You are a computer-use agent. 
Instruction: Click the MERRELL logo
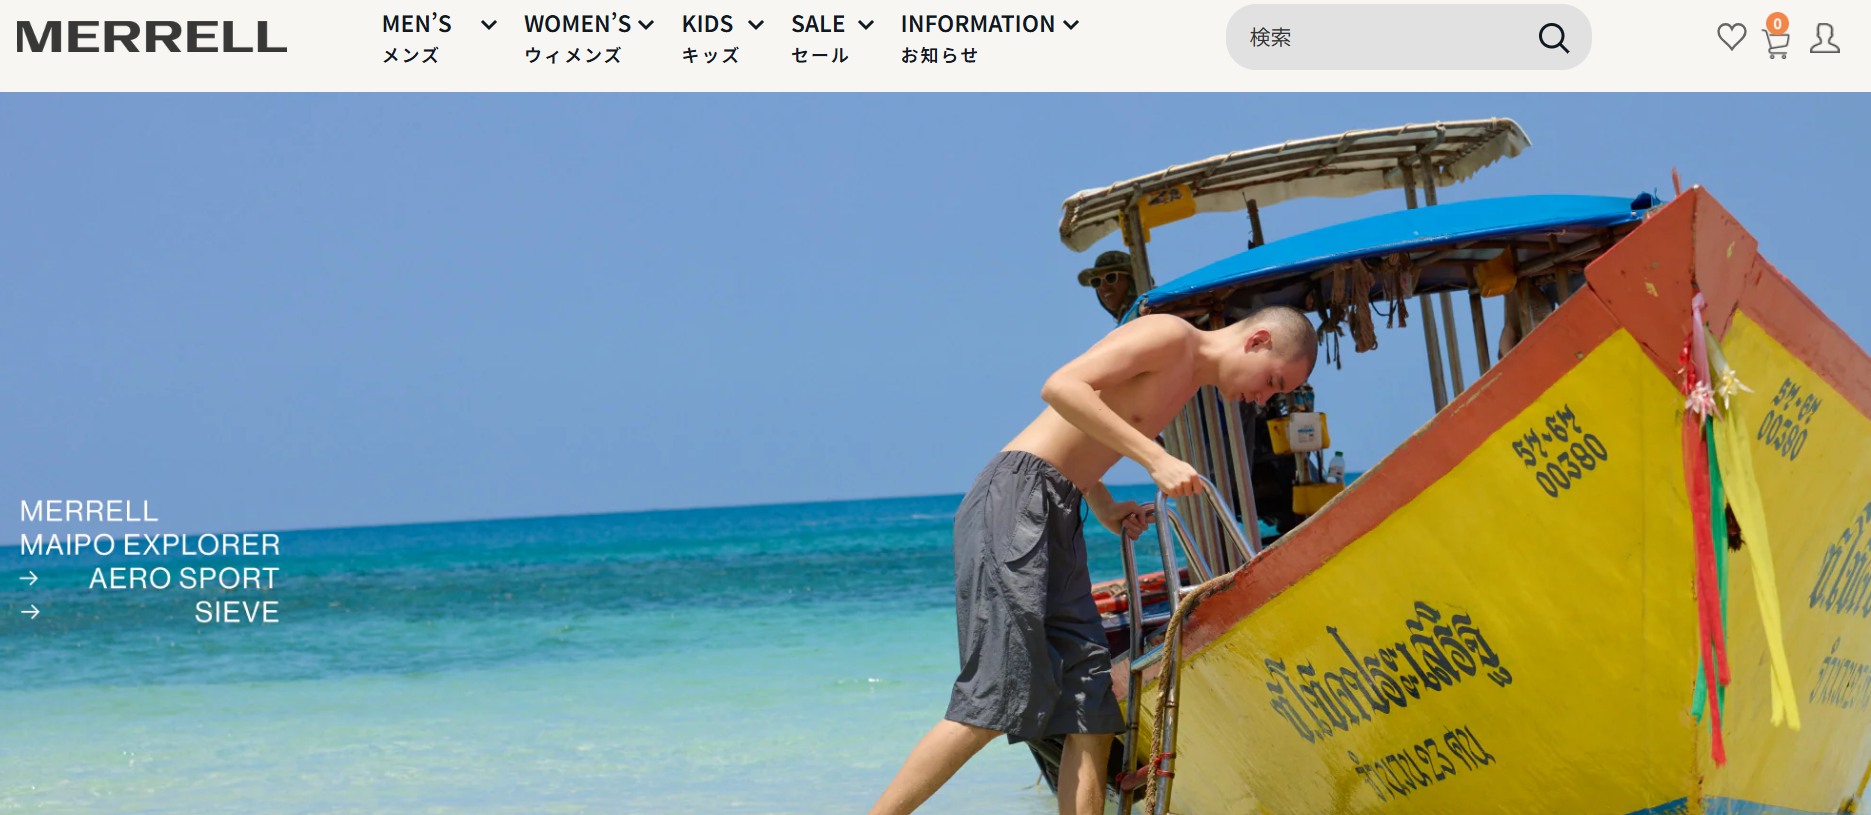[x=151, y=37]
